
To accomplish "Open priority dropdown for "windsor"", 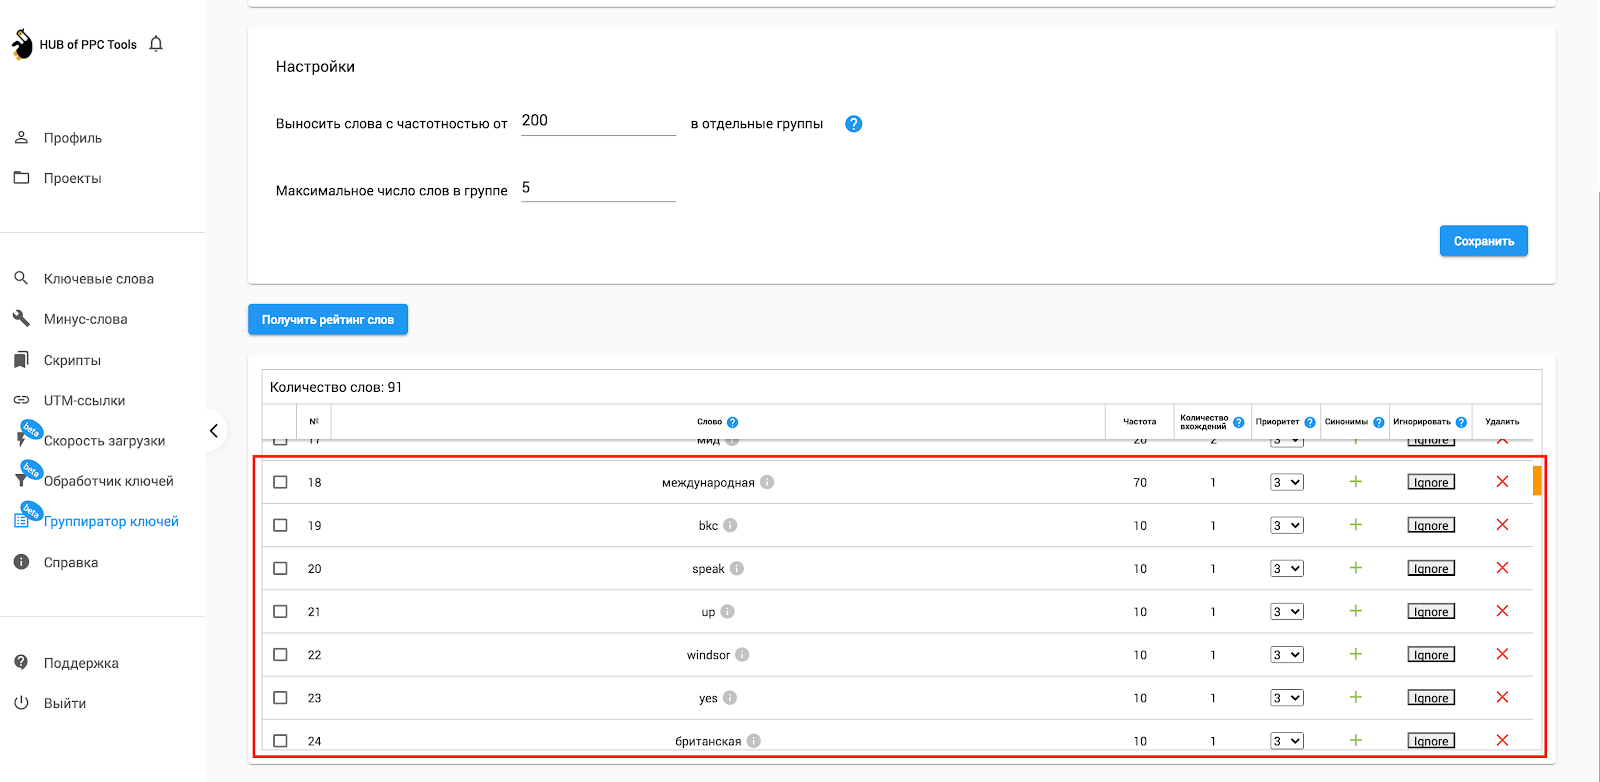I will pos(1287,655).
